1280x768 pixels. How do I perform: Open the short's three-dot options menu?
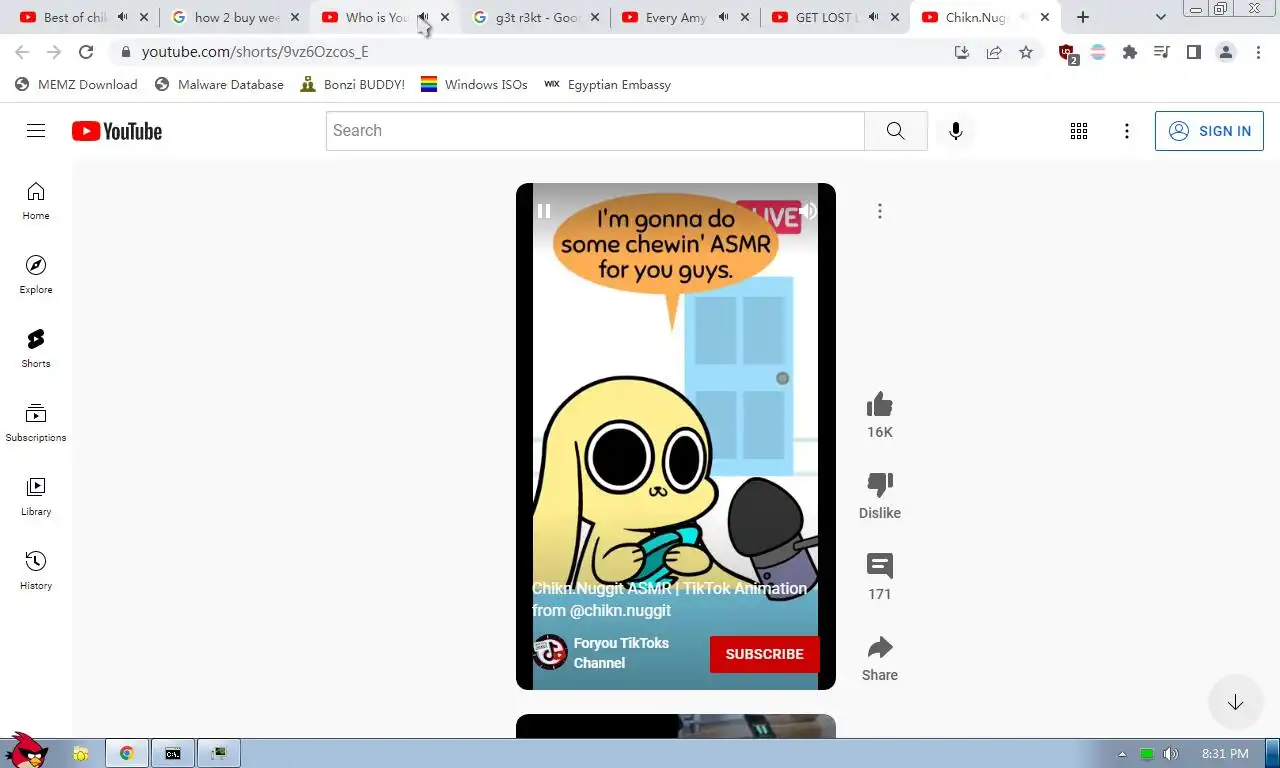[880, 211]
